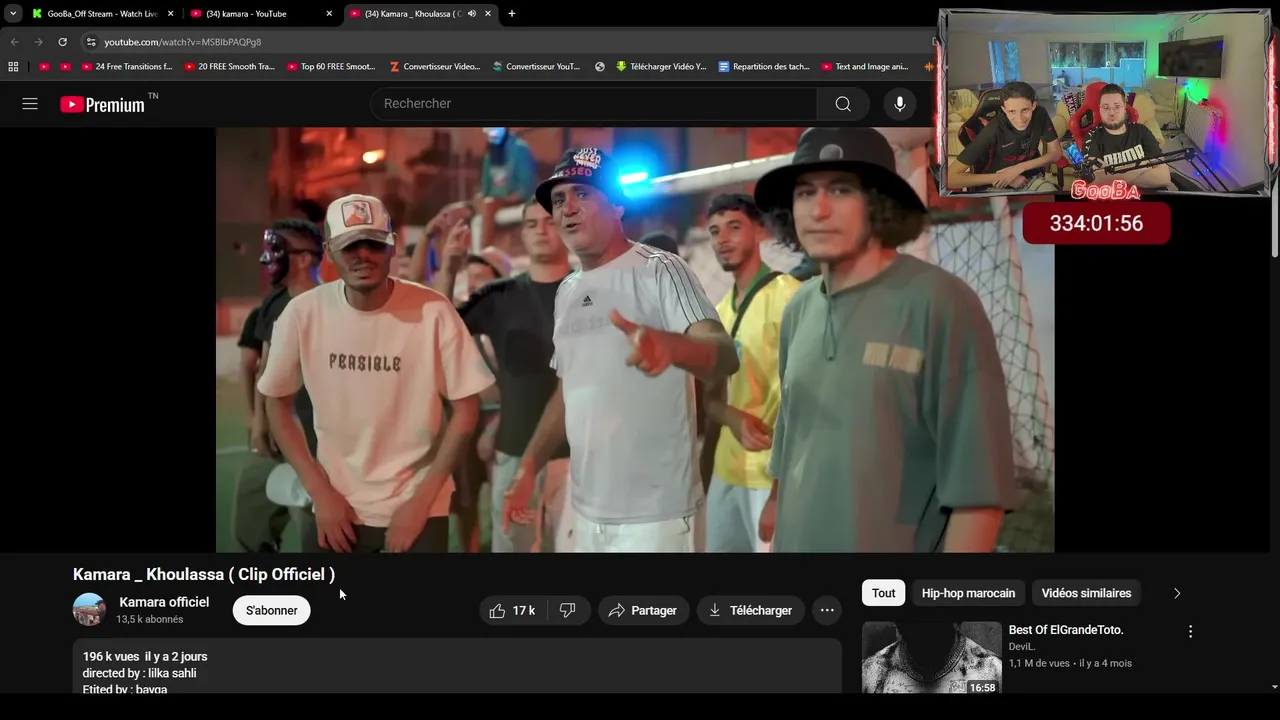Focus the Rechercher search field
Screen dimensions: 1280x720
coord(594,104)
